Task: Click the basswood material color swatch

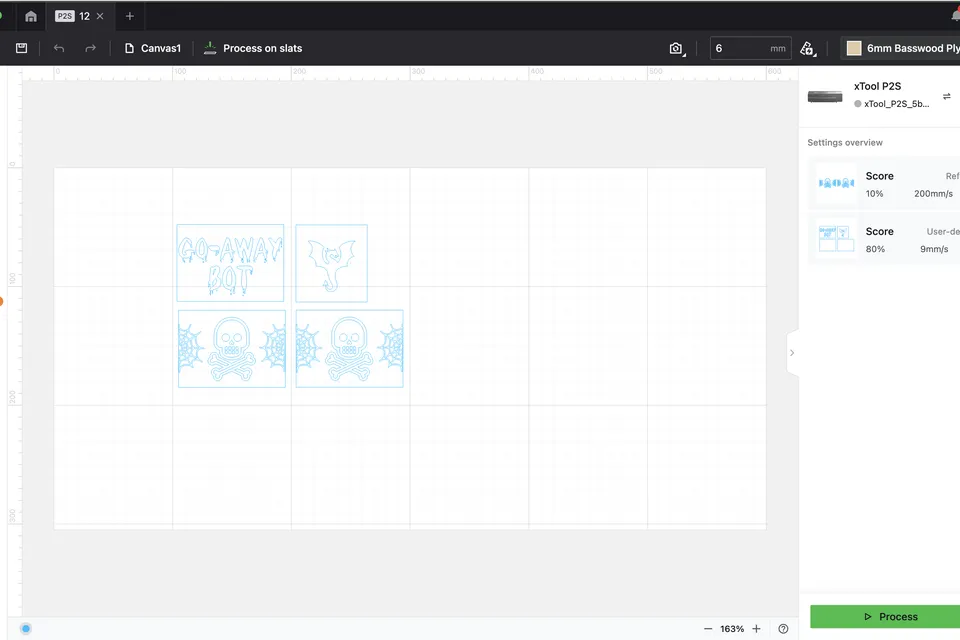Action: 853,48
